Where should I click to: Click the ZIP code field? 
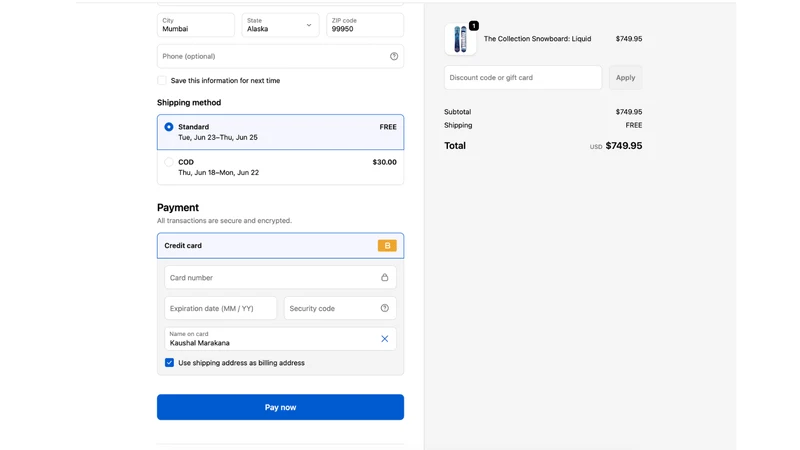point(365,25)
